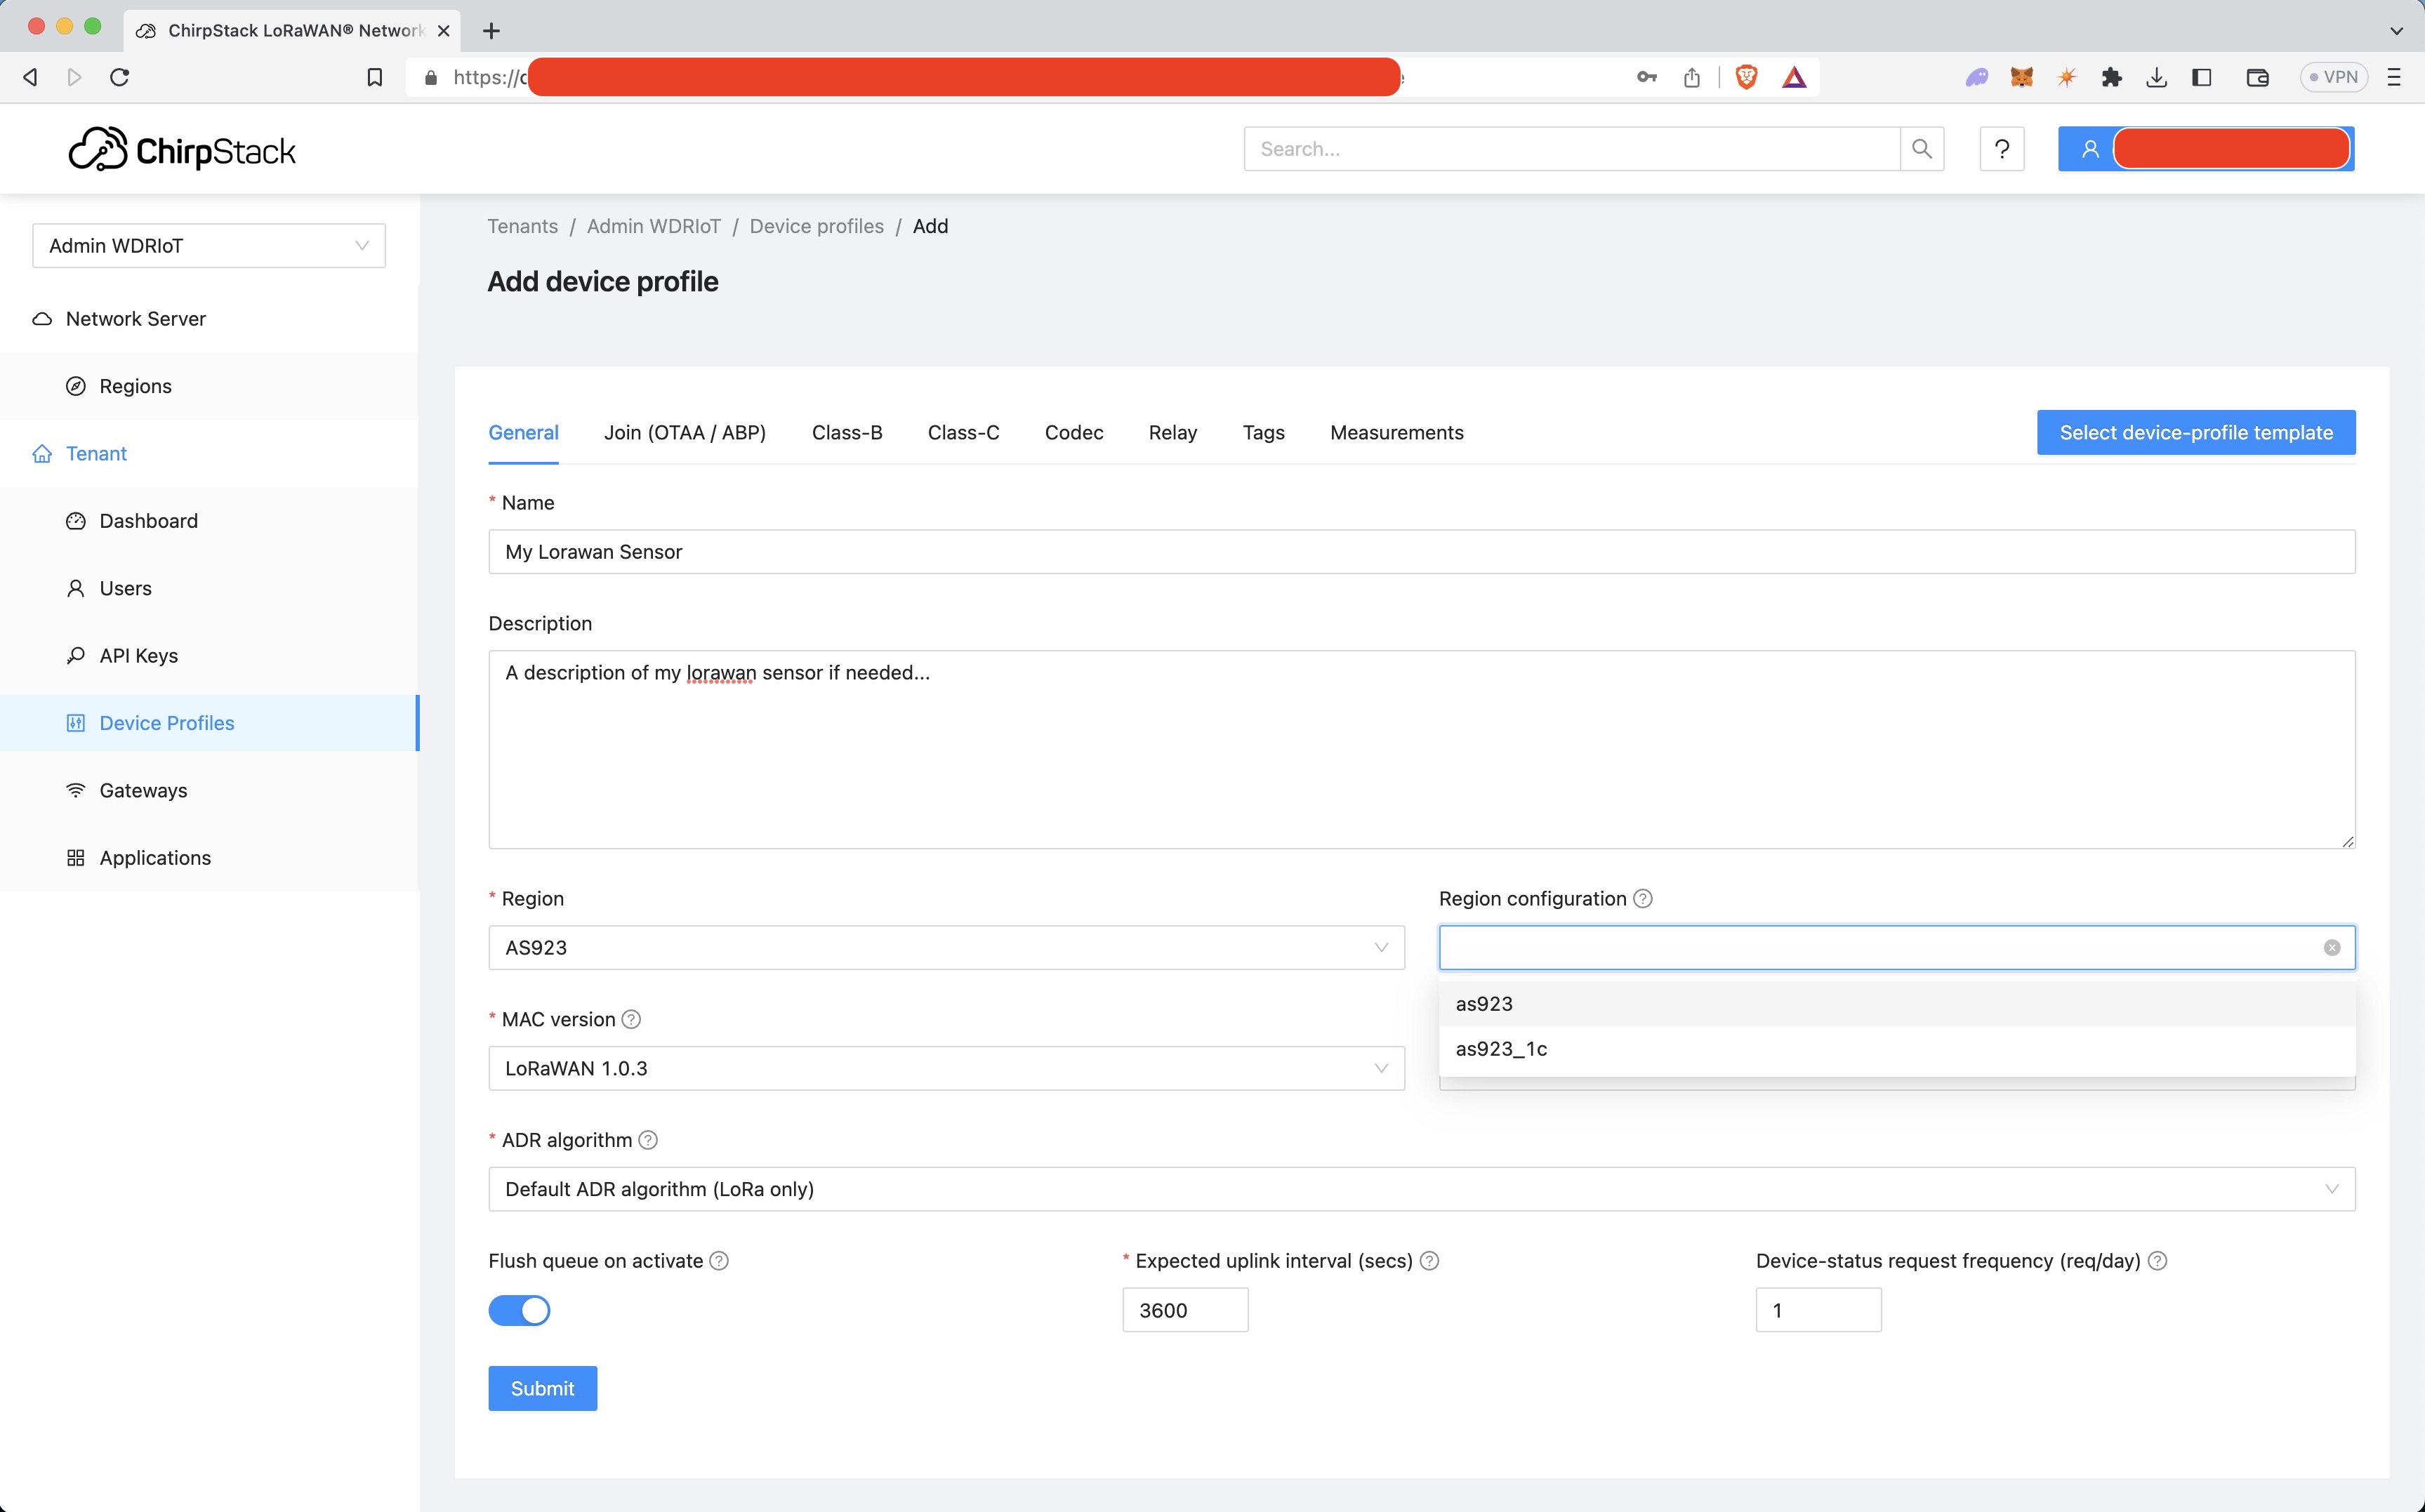Clear the Region configuration field with X icon
The height and width of the screenshot is (1512, 2425).
point(2331,948)
